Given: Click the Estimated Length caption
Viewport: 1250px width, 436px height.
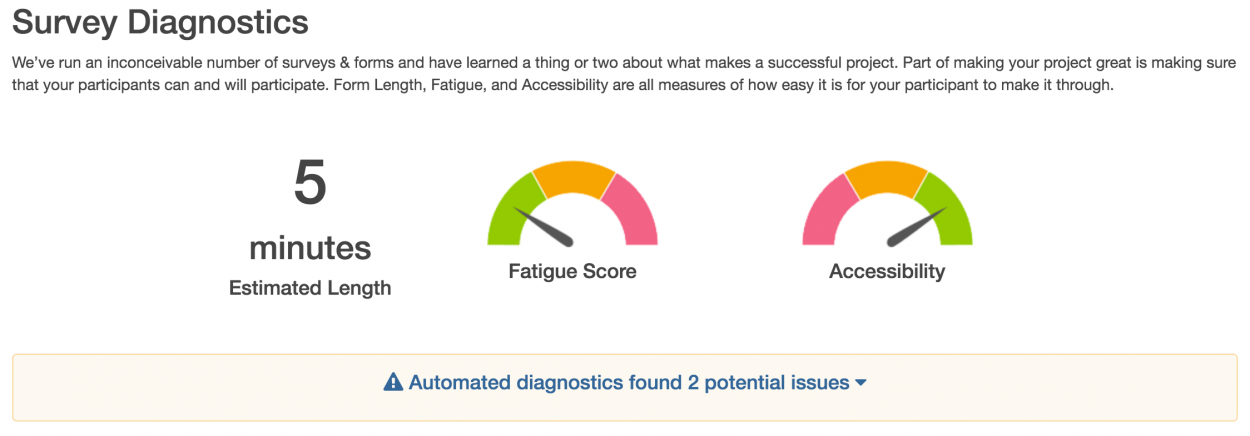Looking at the screenshot, I should (x=310, y=288).
